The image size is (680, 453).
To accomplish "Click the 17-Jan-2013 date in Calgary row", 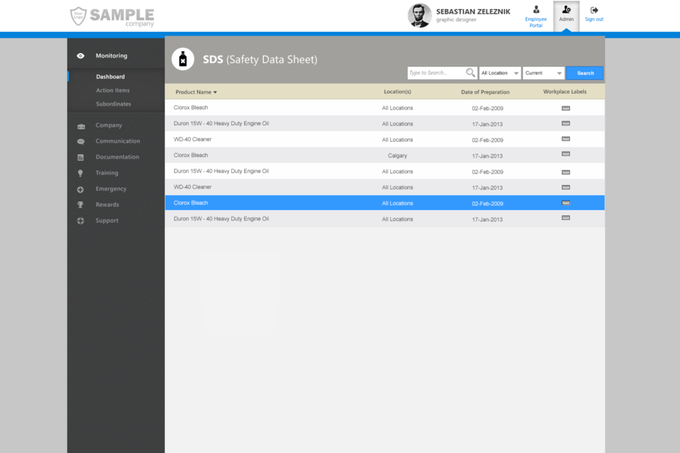I will coord(487,156).
